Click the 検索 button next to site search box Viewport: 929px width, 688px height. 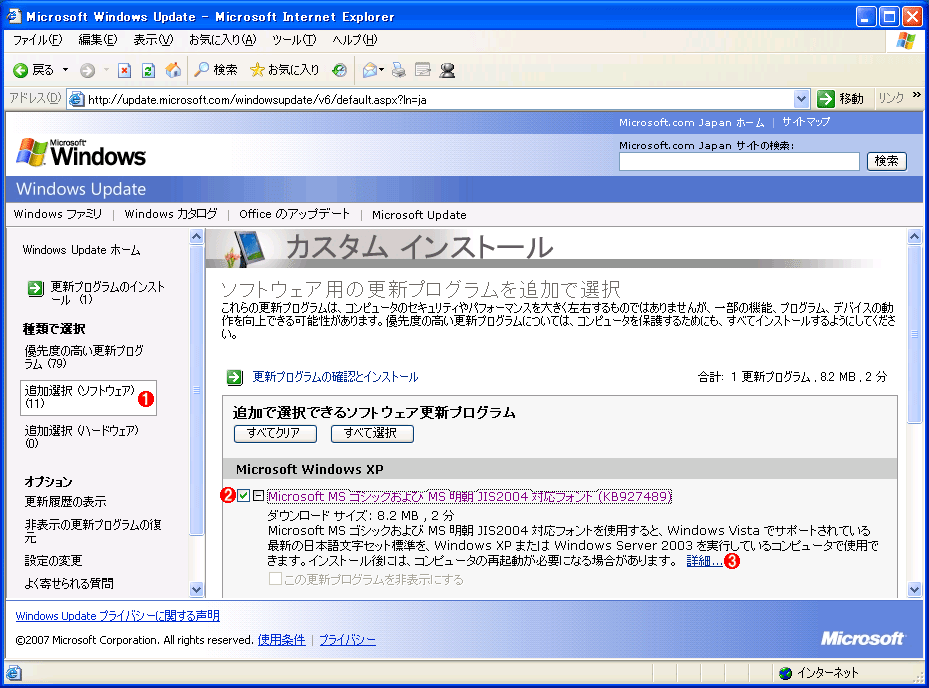[886, 161]
